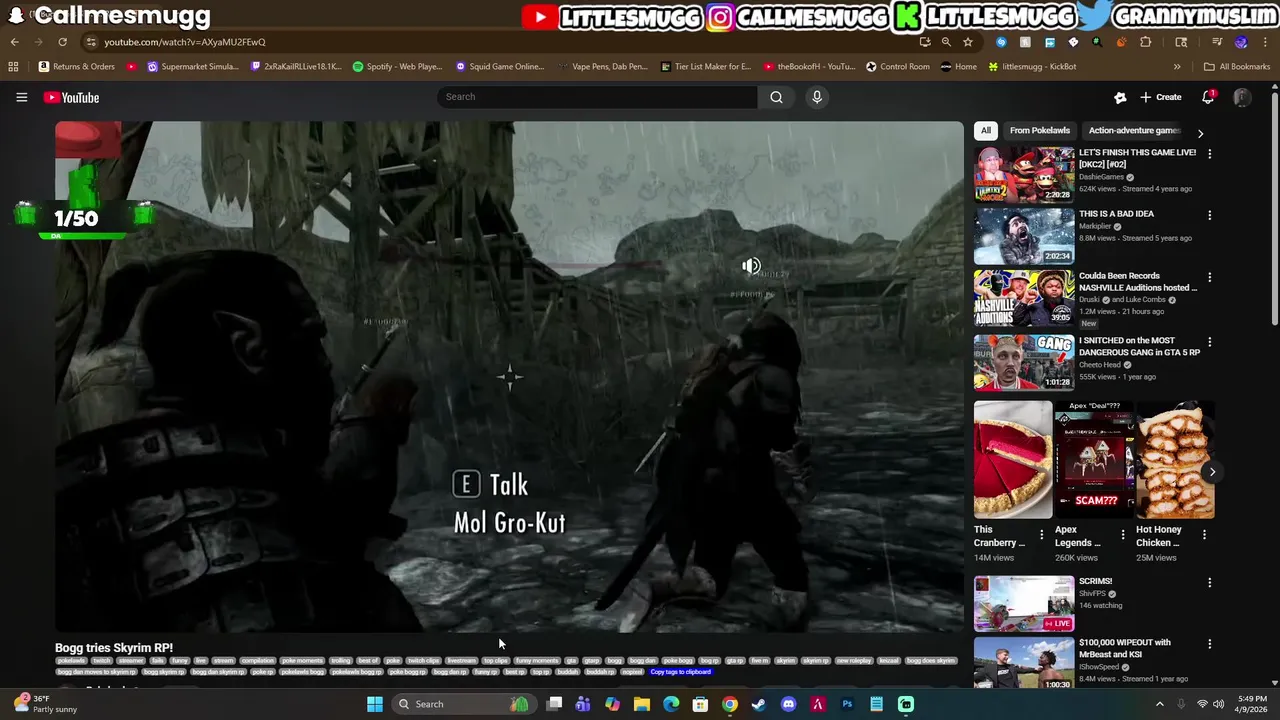This screenshot has width=1280, height=720.
Task: Show more bookmarks overflow chevron
Action: pyautogui.click(x=1177, y=66)
